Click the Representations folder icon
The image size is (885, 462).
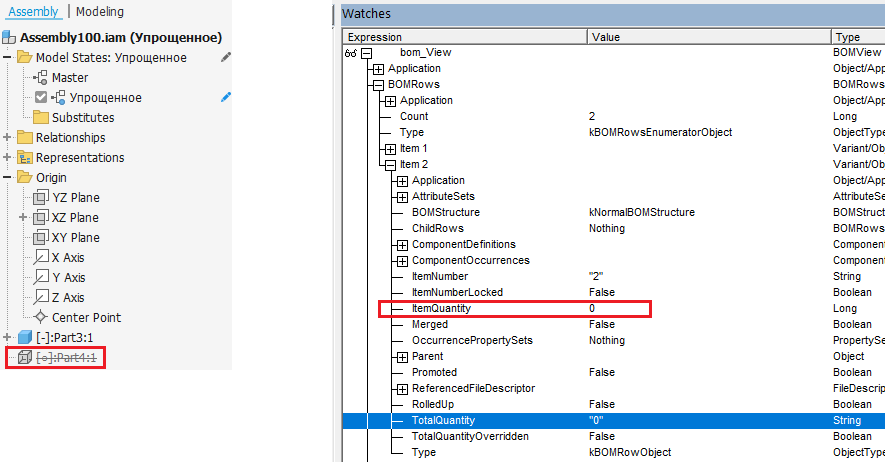tap(24, 157)
